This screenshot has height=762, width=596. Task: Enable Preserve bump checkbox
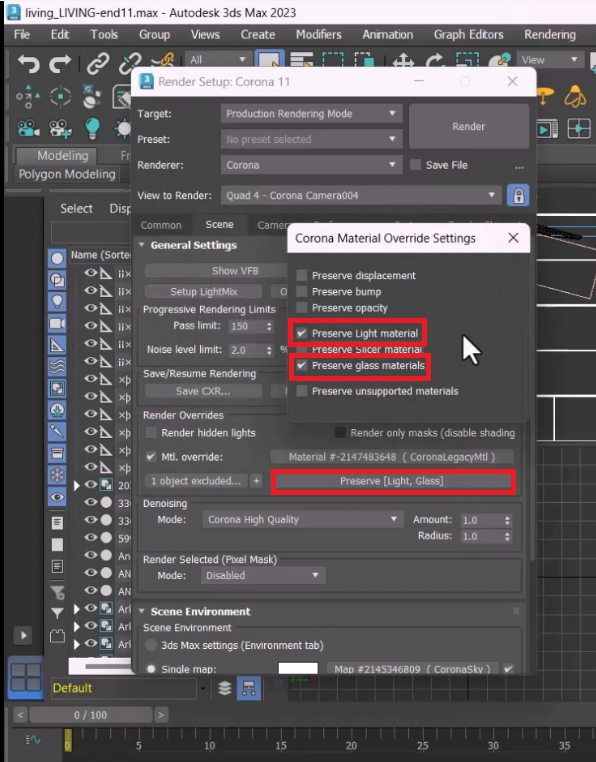point(302,292)
